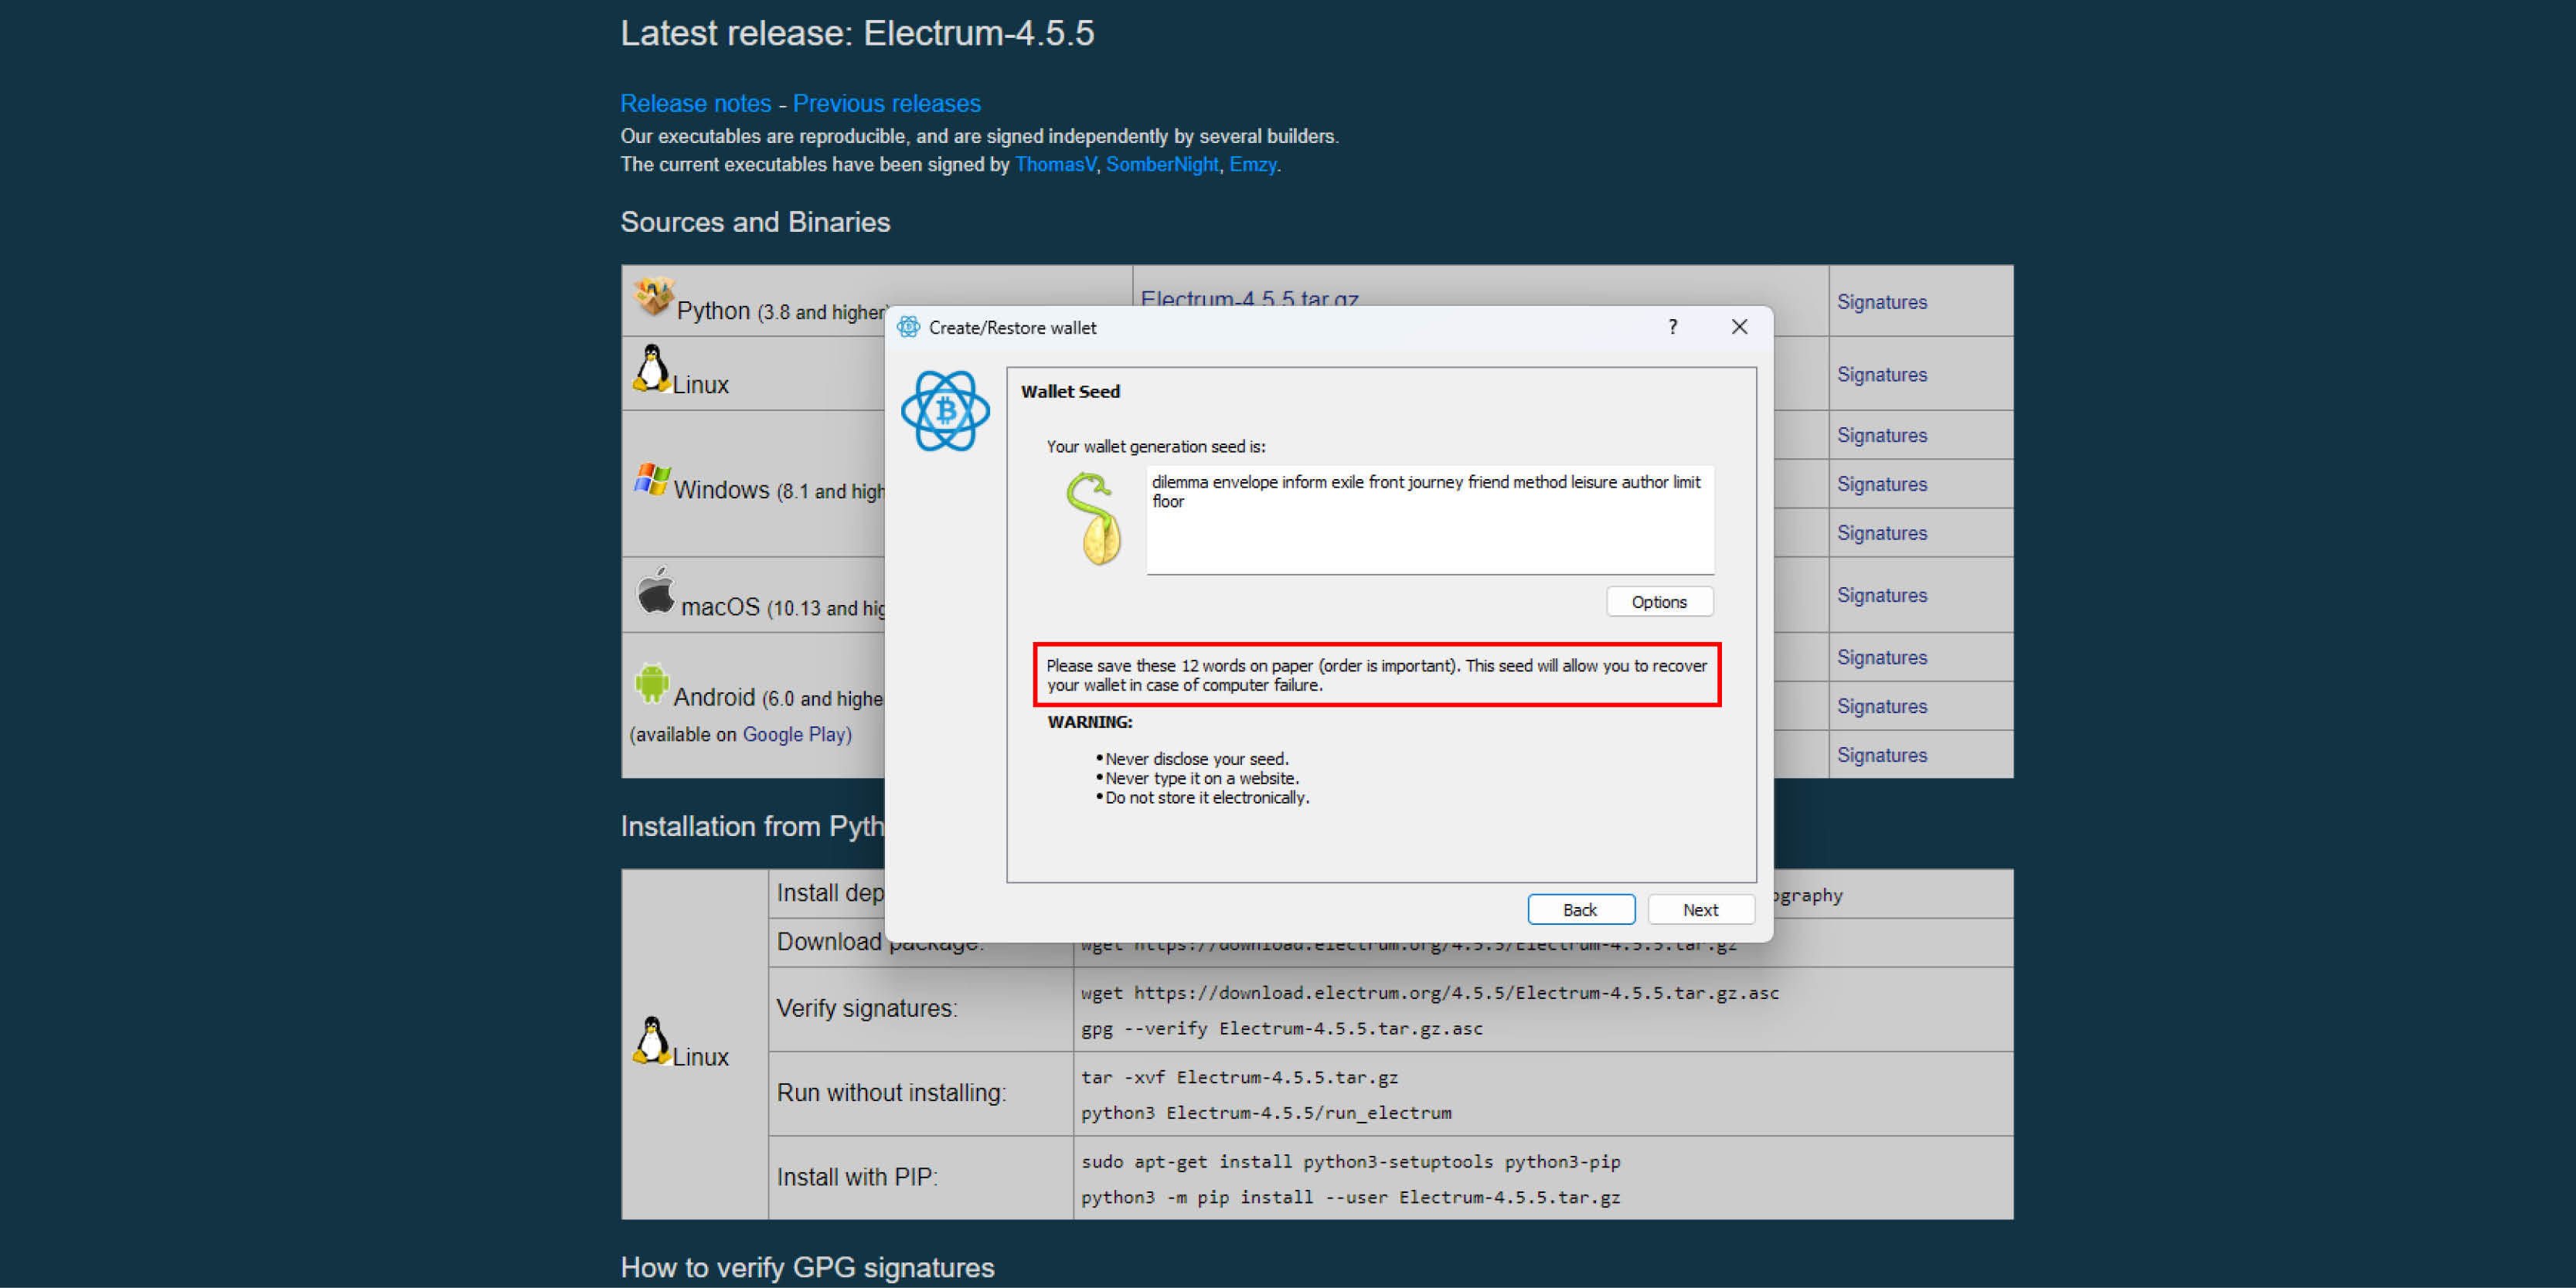Select the Back button in wallet dialog
The width and height of the screenshot is (2576, 1288).
(x=1579, y=910)
